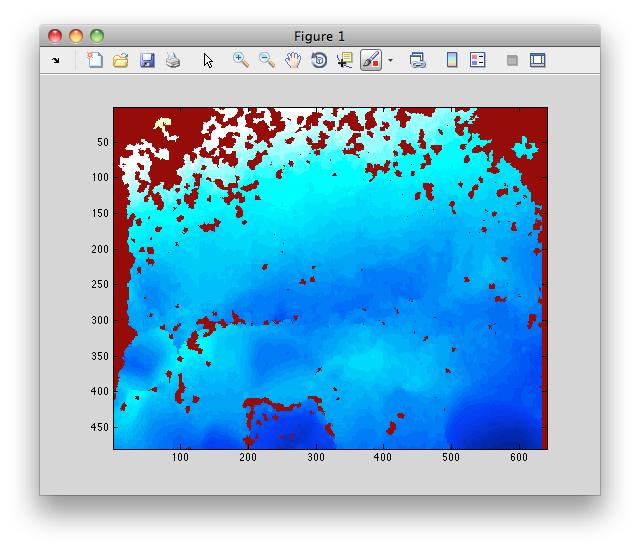640x550 pixels.
Task: Select the Pan hand tool
Action: tap(293, 60)
